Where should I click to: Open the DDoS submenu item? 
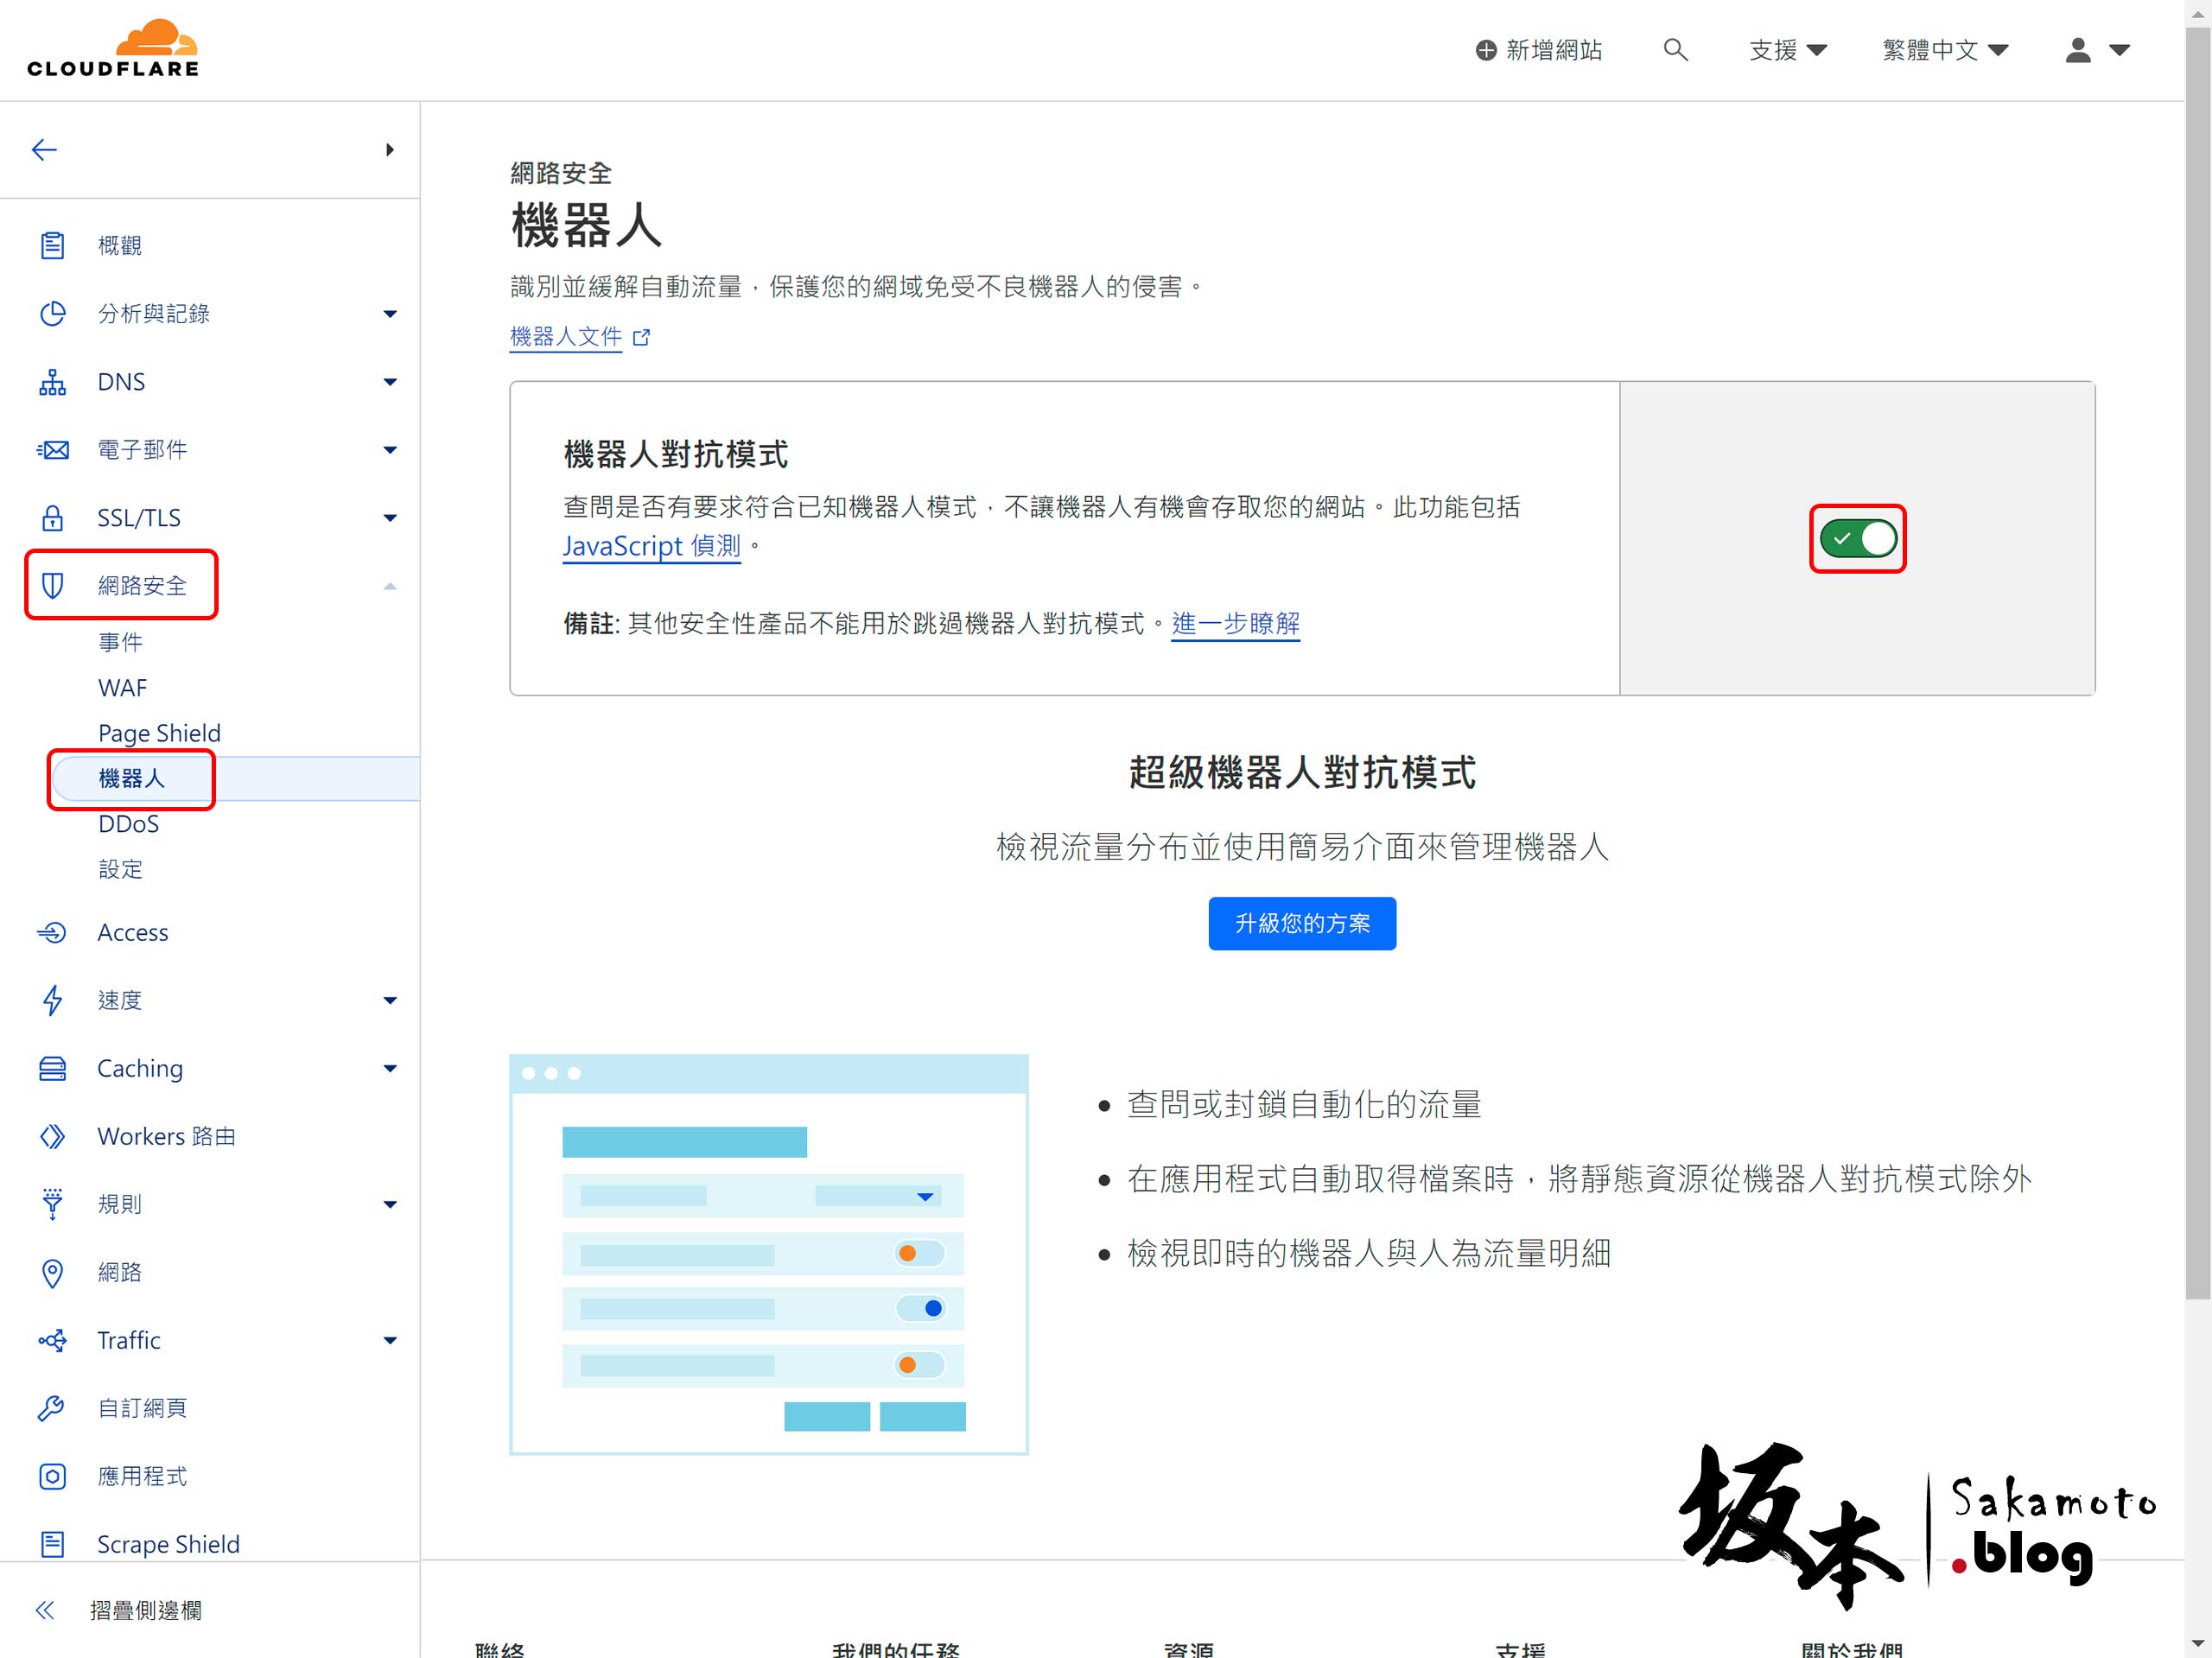point(129,824)
